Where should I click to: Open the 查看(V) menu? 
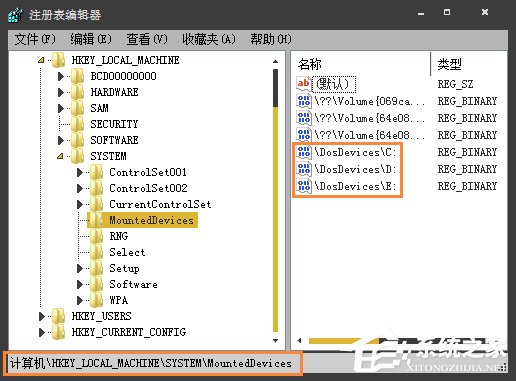point(147,39)
